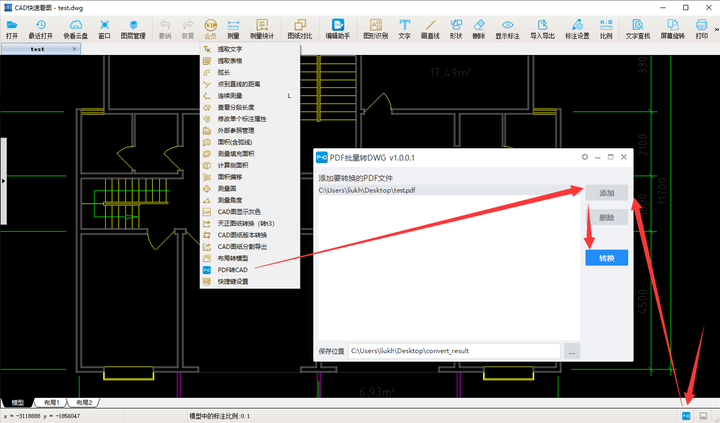Open the VIP 会员 dropdown menu
This screenshot has width=720, height=423.
click(210, 29)
